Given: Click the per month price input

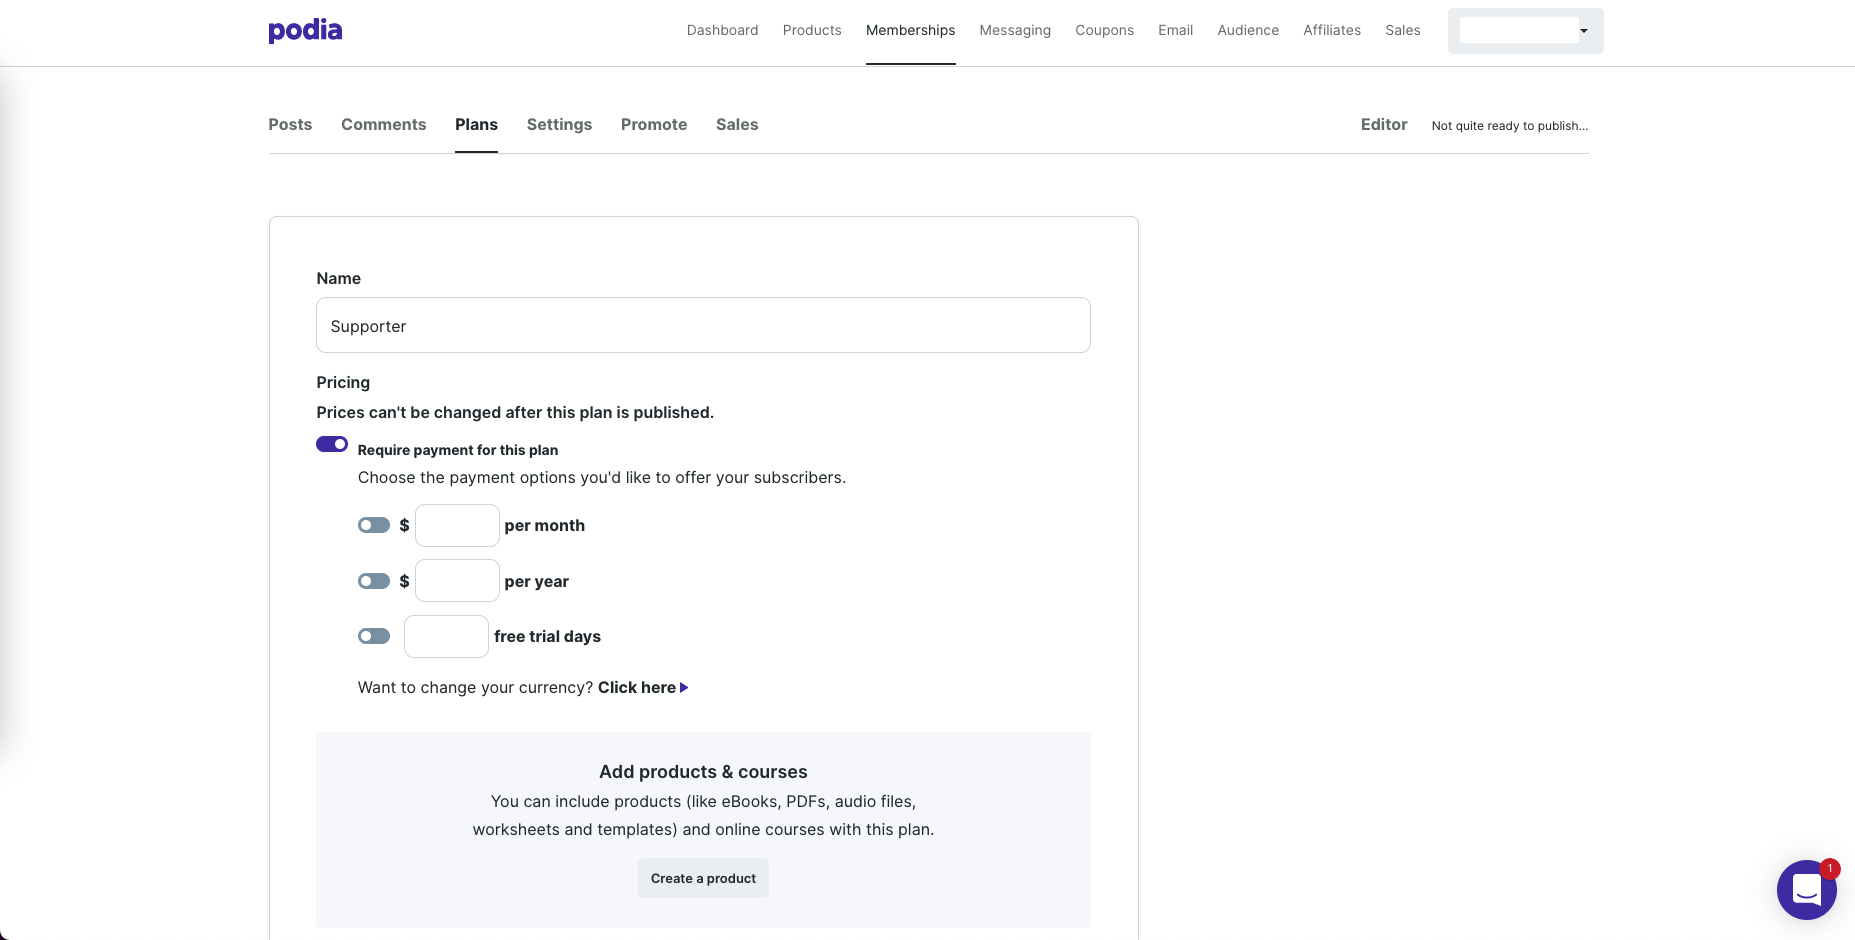Looking at the screenshot, I should click(x=457, y=525).
